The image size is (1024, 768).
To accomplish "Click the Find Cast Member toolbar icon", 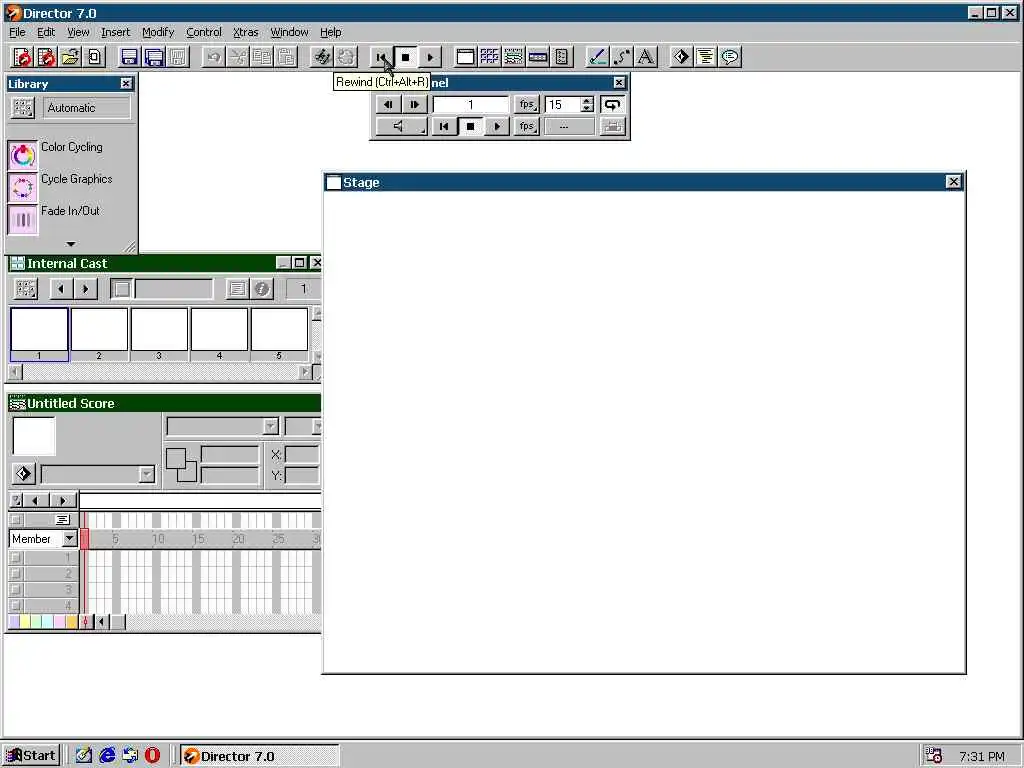I will 321,57.
